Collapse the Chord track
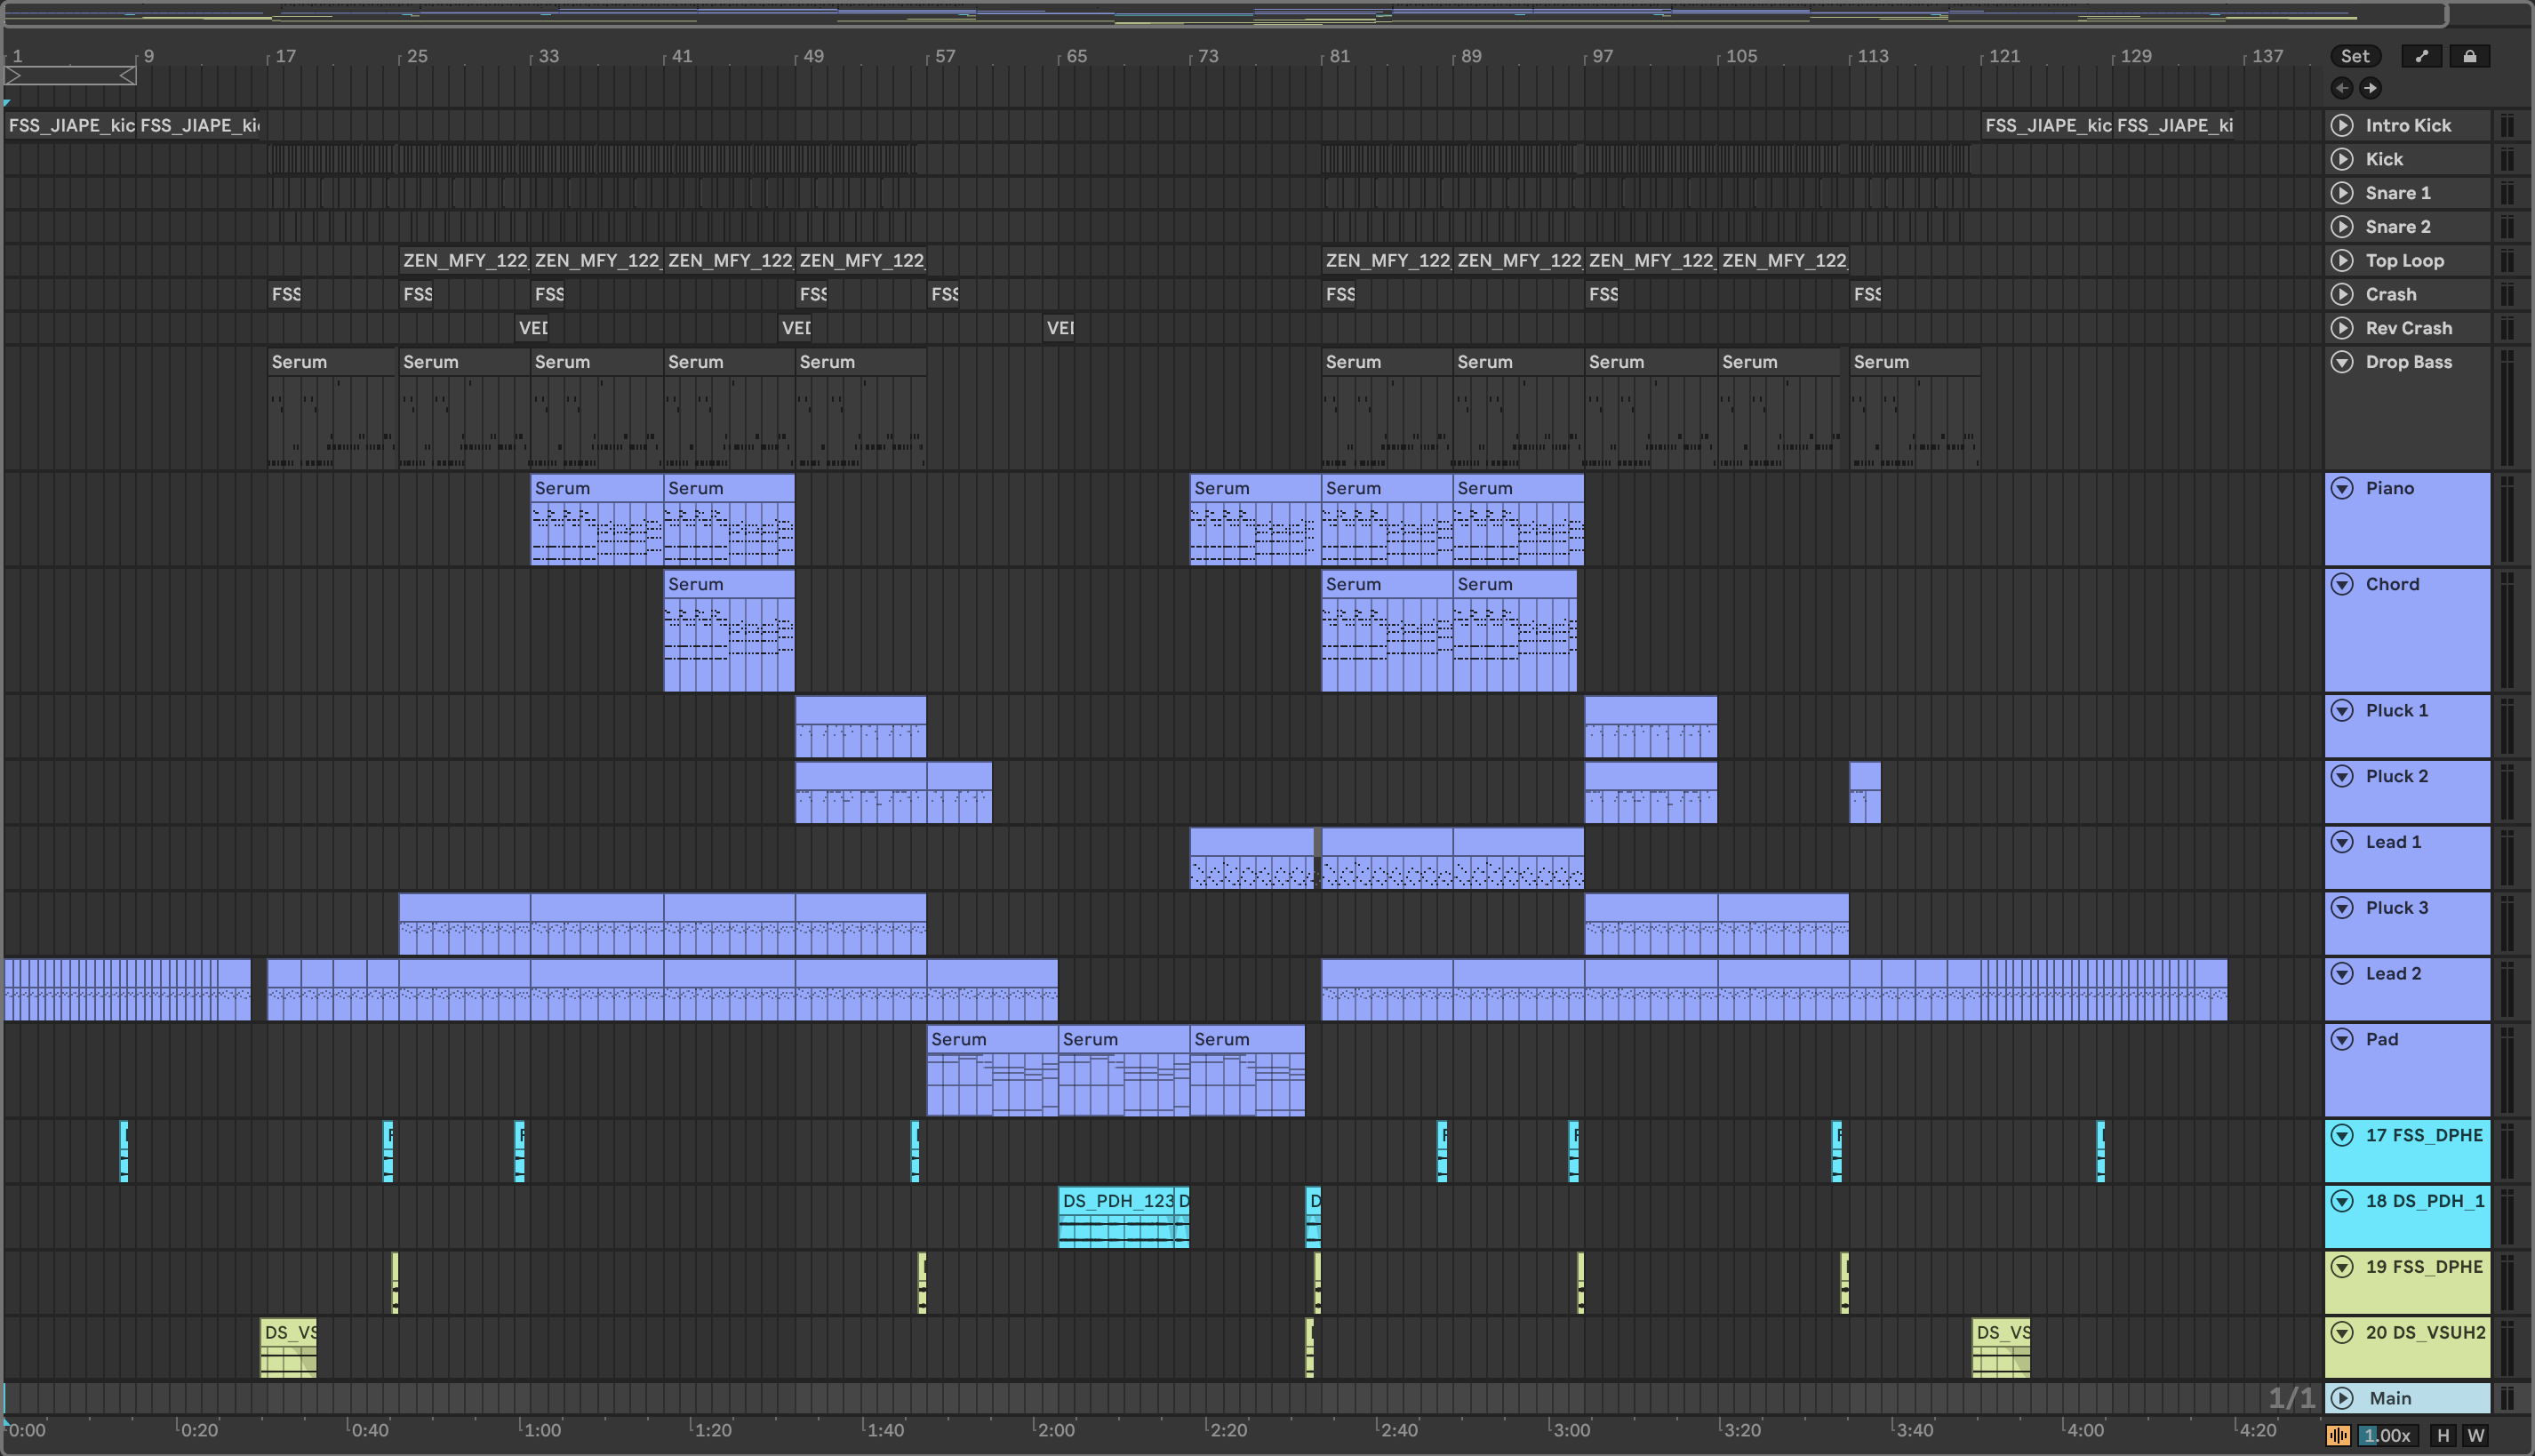Image resolution: width=2535 pixels, height=1456 pixels. point(2342,584)
